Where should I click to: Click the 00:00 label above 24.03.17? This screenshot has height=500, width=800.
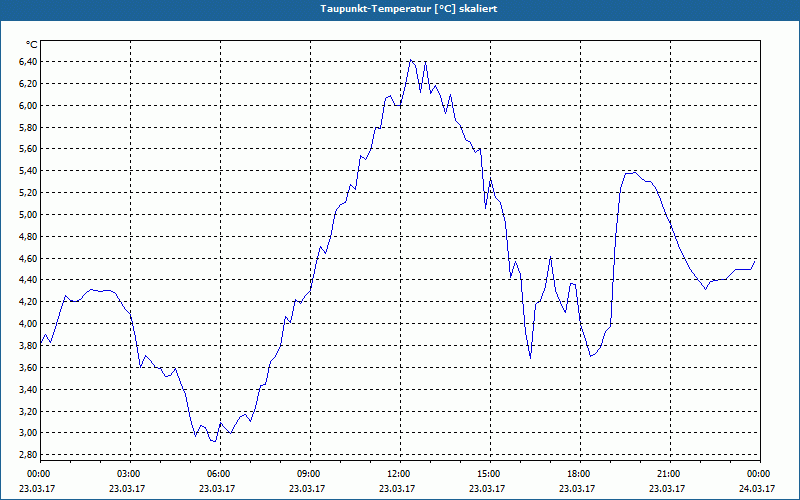[x=760, y=474]
